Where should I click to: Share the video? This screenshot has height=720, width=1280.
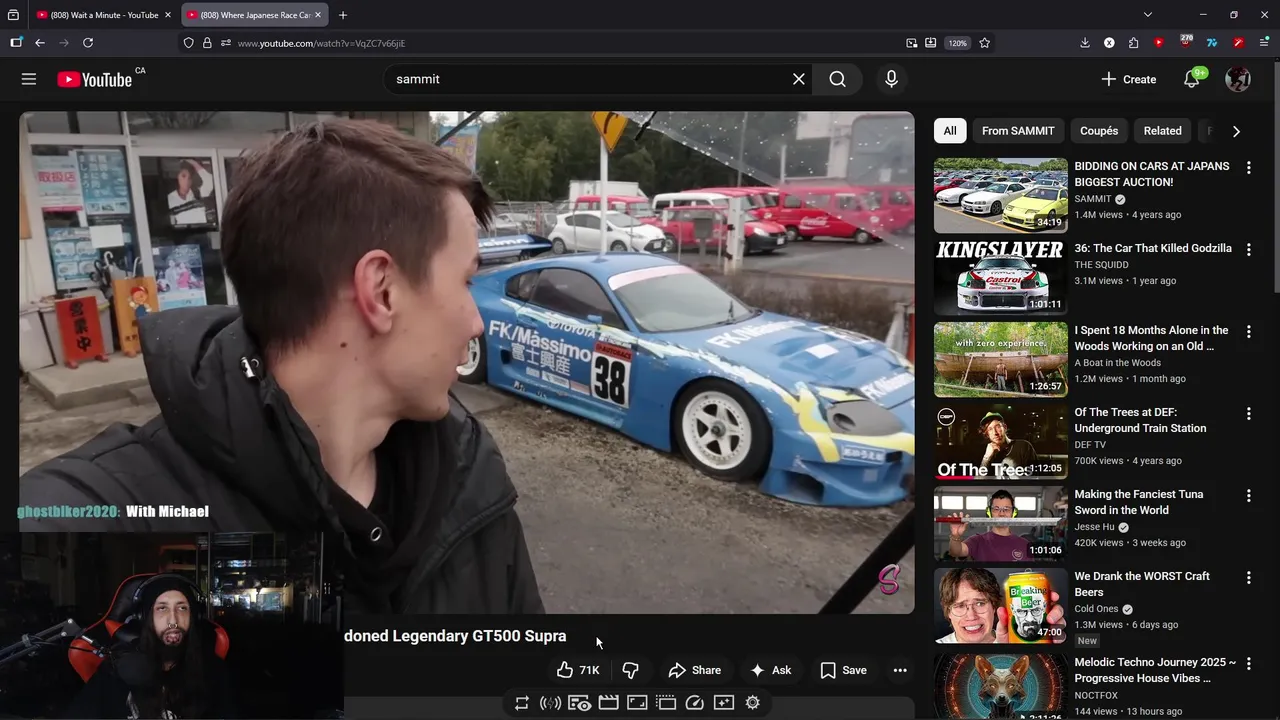[695, 670]
